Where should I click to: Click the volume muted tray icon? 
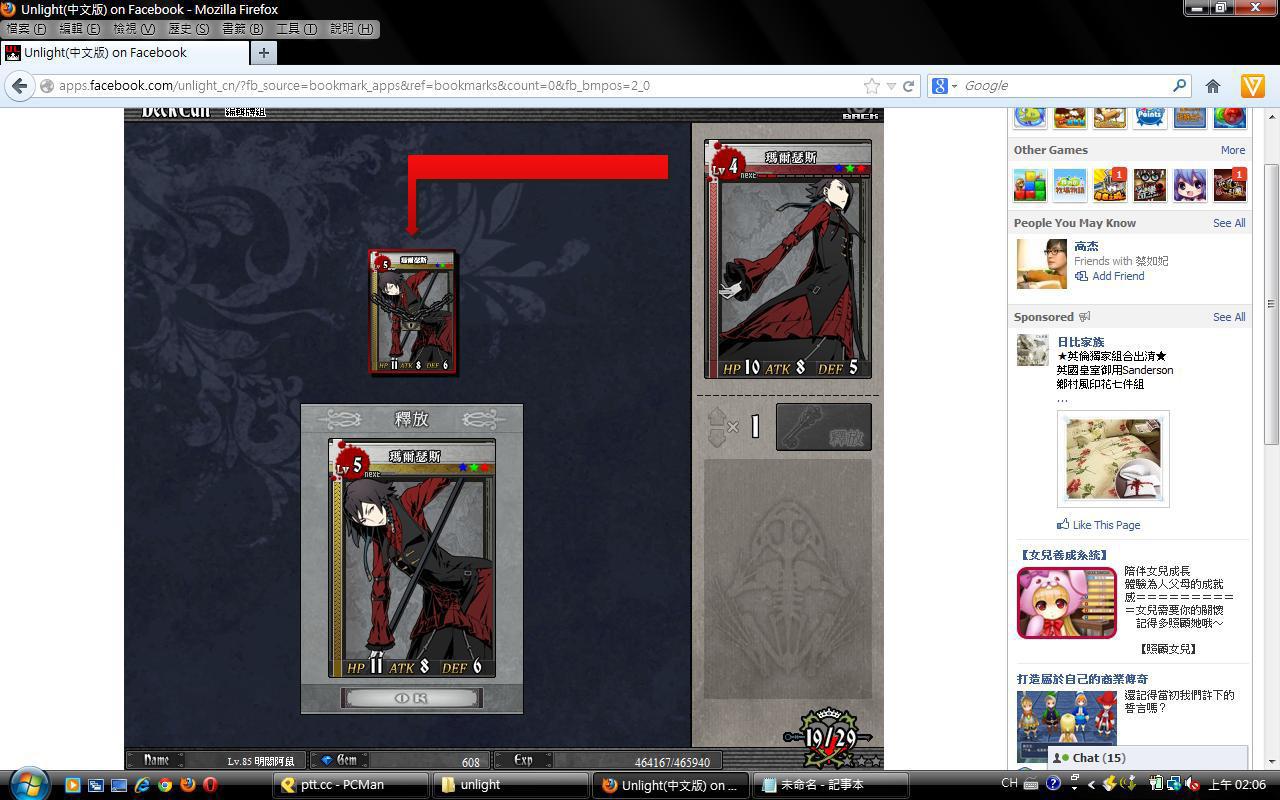(1192, 784)
